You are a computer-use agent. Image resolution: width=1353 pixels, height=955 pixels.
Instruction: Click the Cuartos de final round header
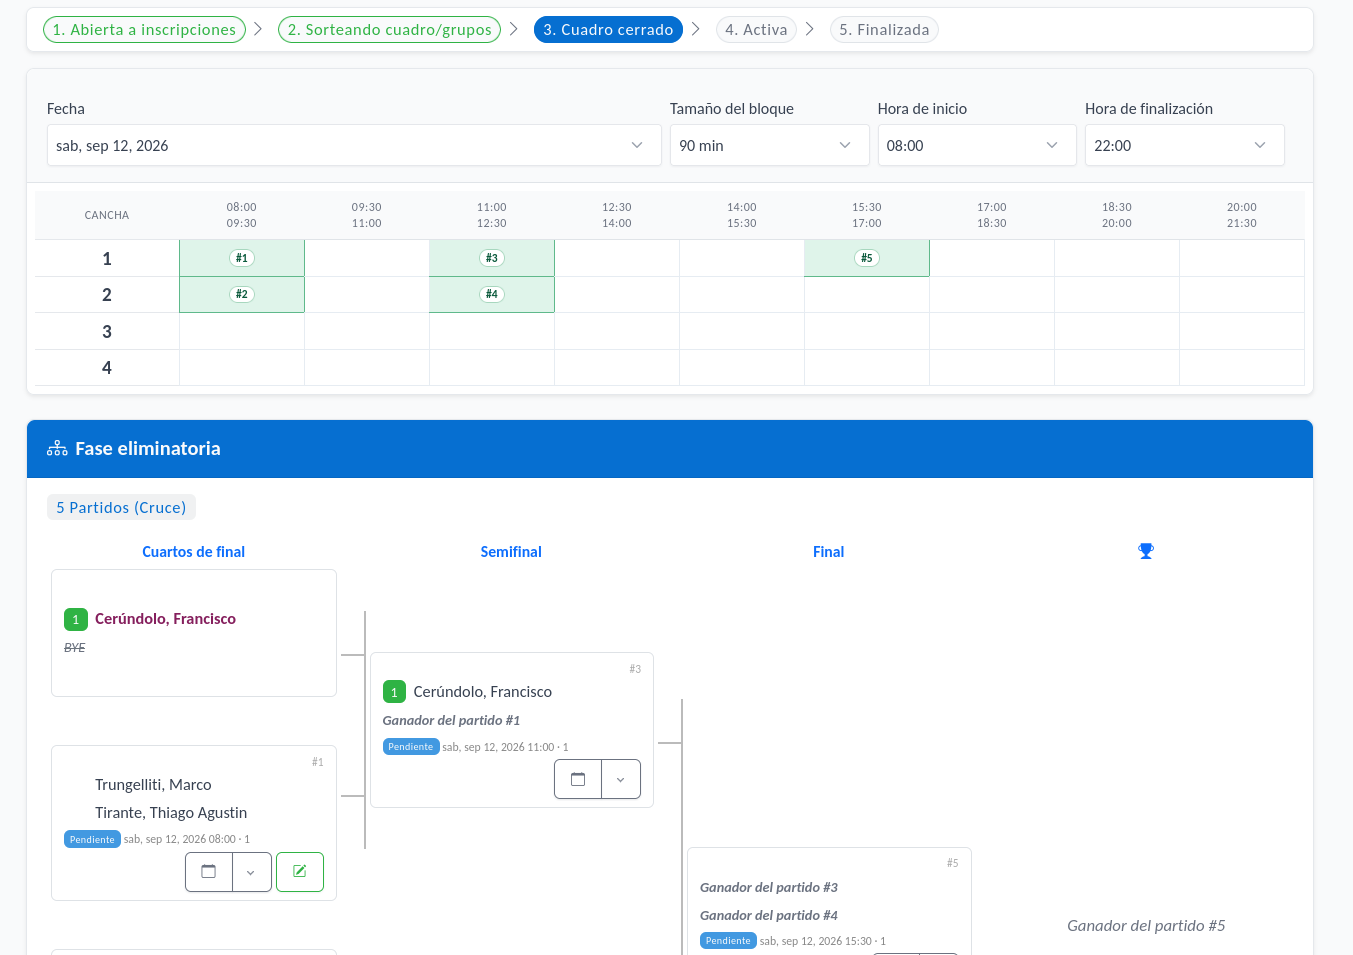[193, 552]
